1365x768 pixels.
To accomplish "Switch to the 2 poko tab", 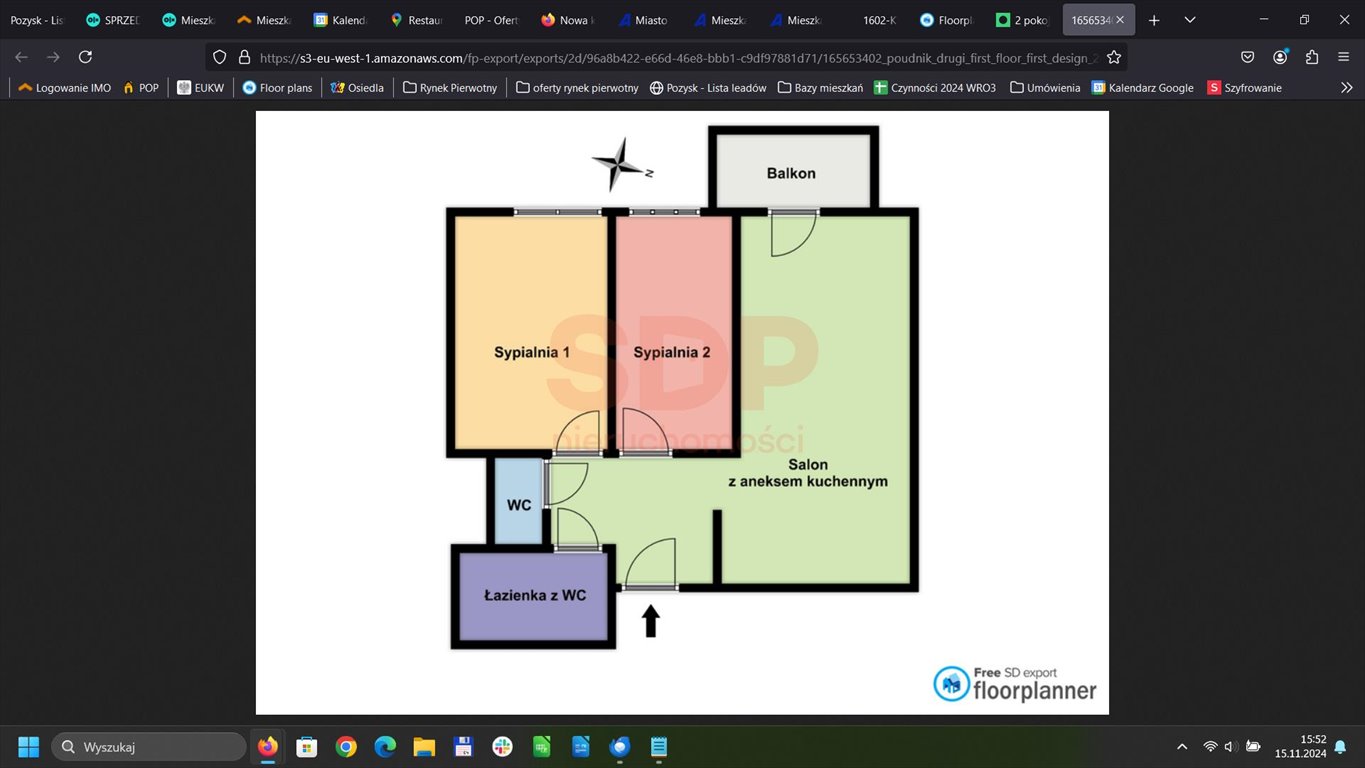I will [1024, 20].
